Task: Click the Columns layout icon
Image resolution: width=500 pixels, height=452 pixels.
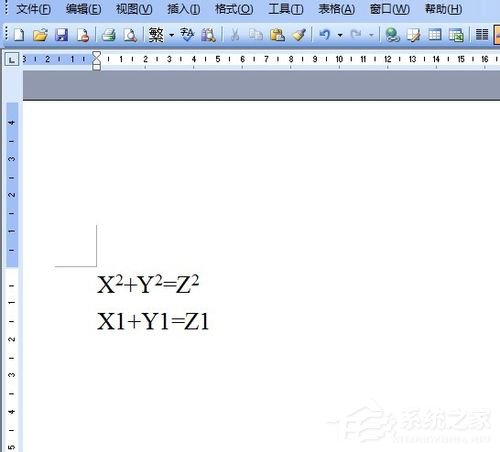Action: (482, 34)
